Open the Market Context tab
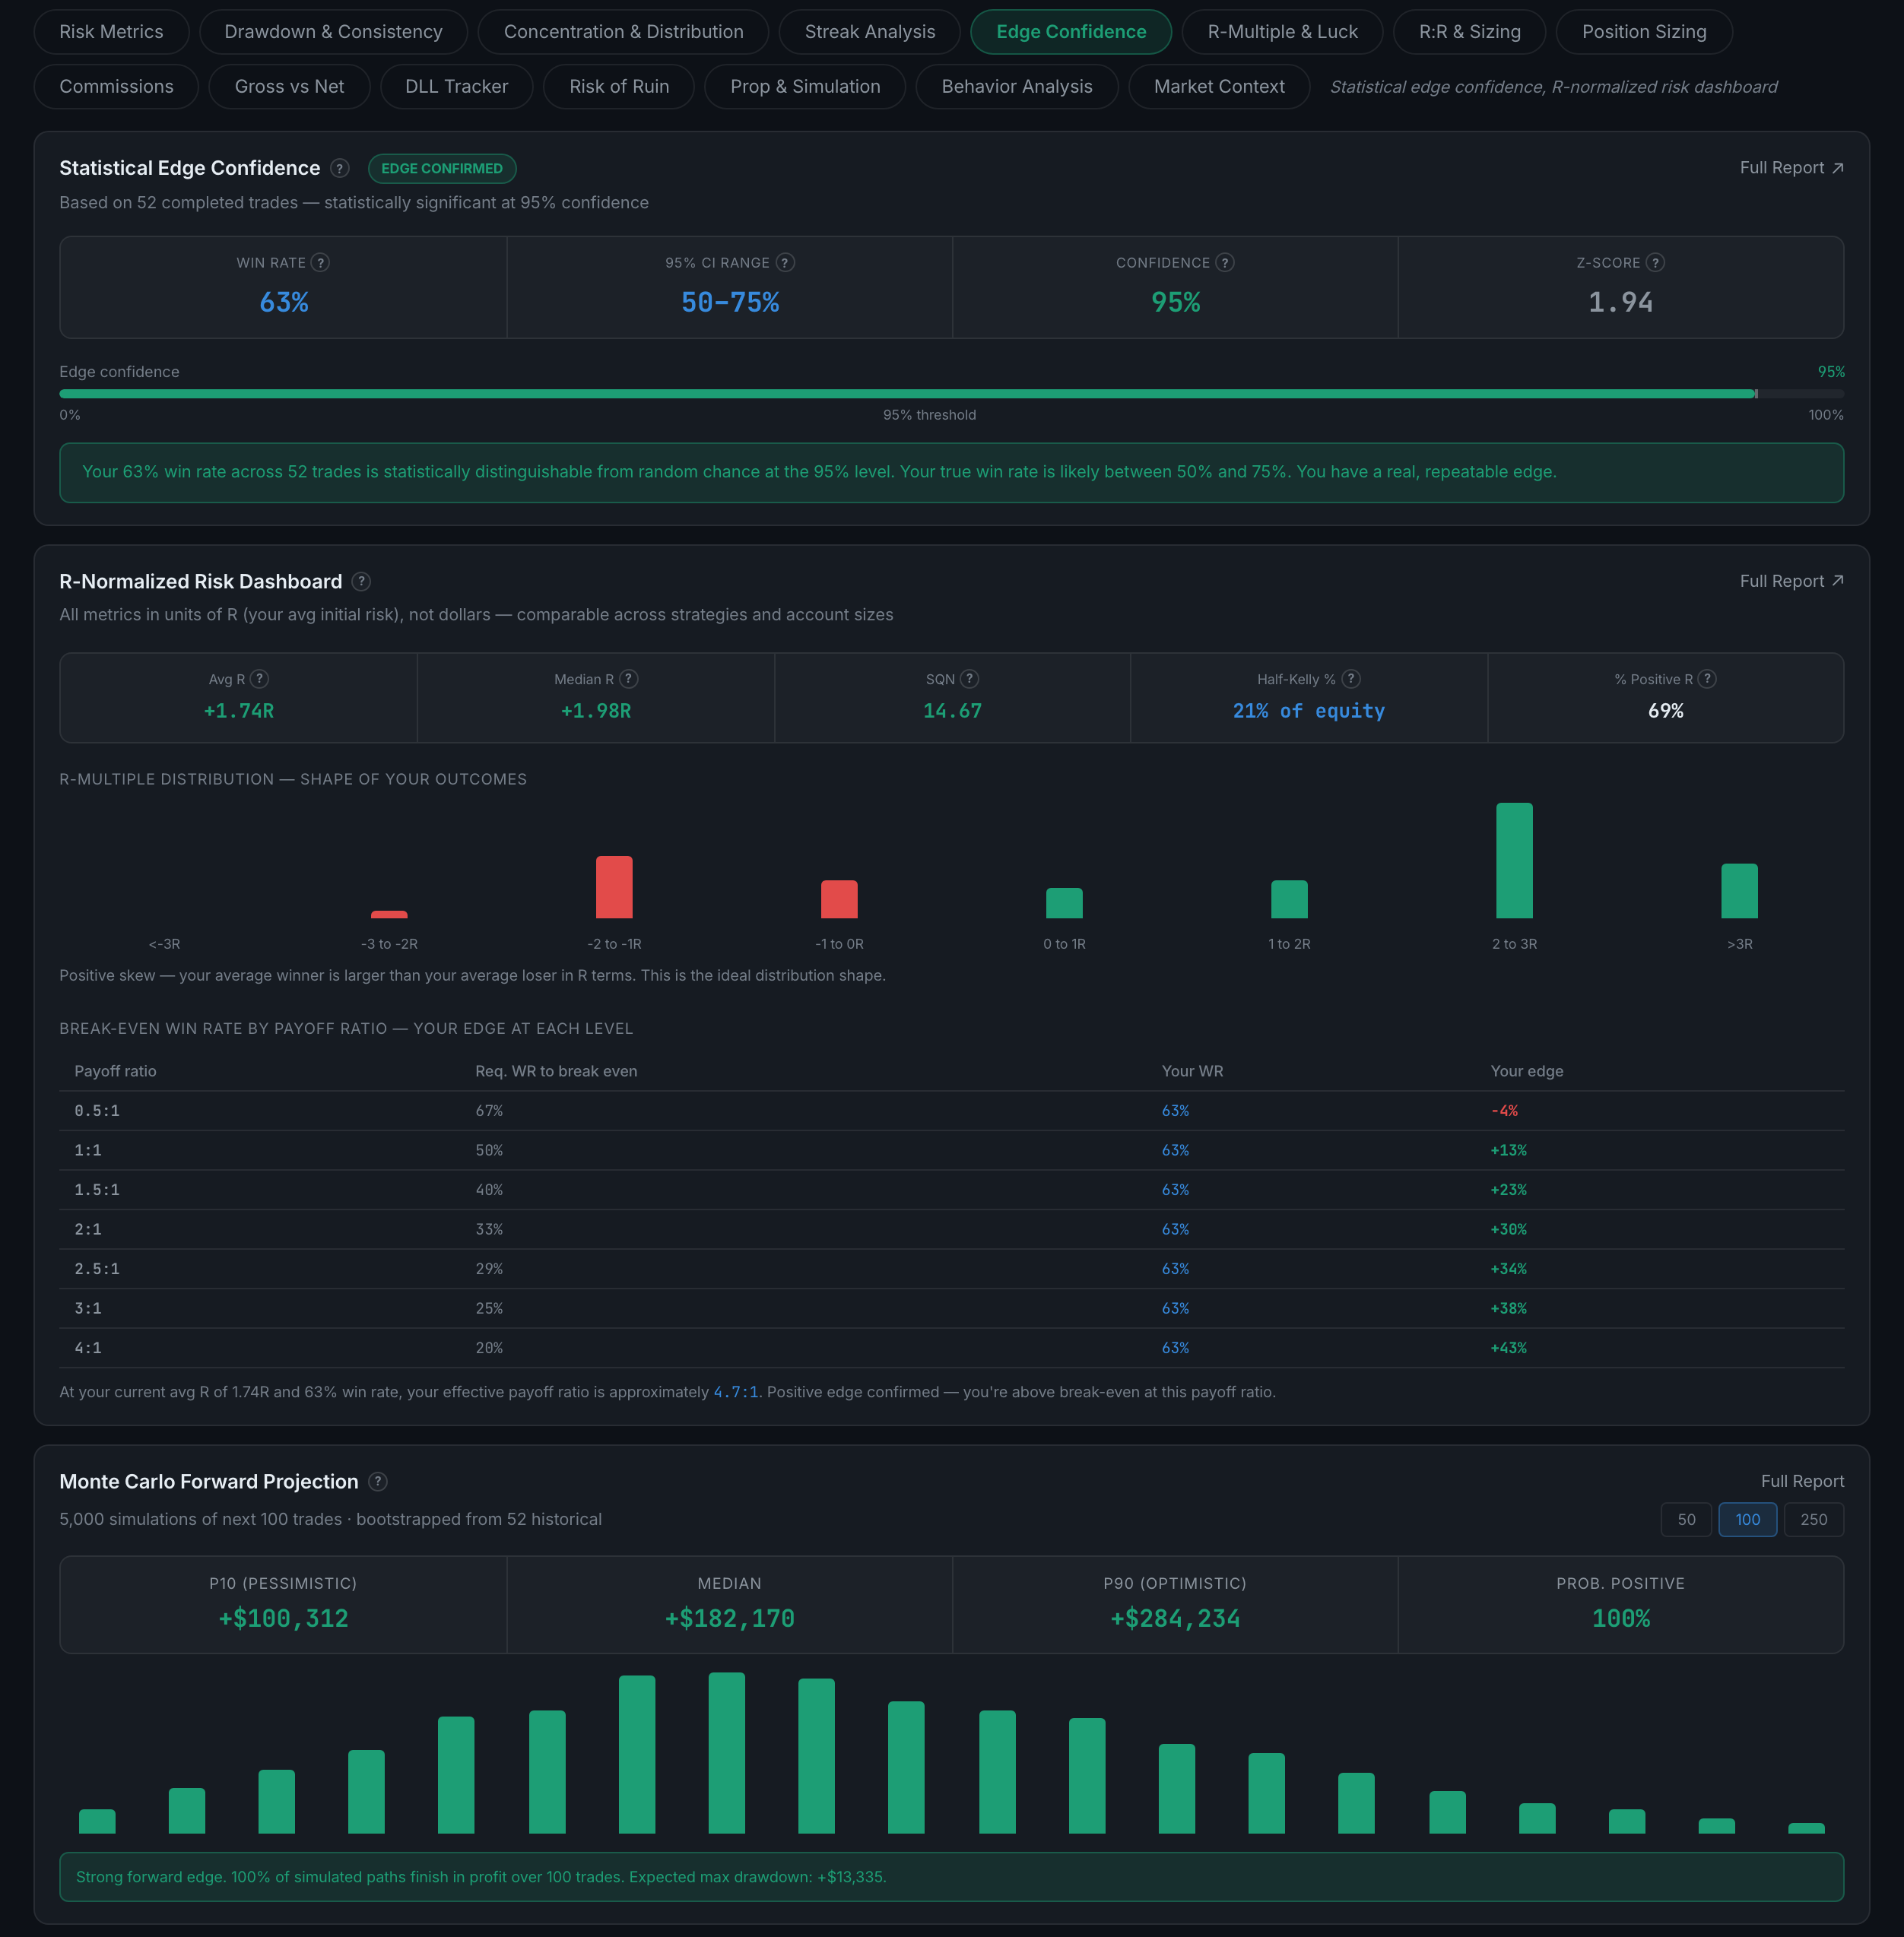 point(1219,87)
